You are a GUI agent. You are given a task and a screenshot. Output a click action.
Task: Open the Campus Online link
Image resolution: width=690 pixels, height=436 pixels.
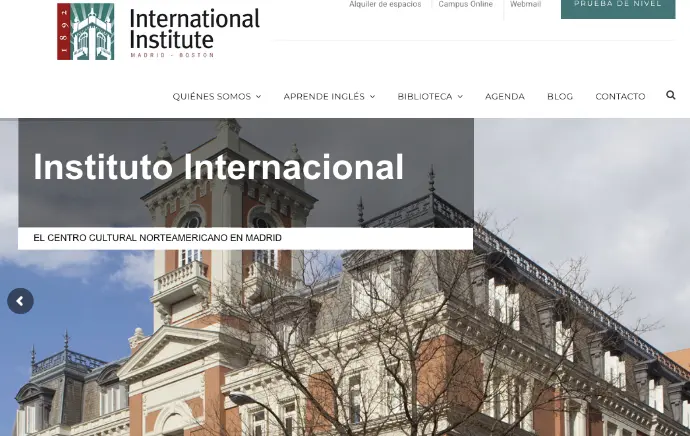(x=466, y=4)
